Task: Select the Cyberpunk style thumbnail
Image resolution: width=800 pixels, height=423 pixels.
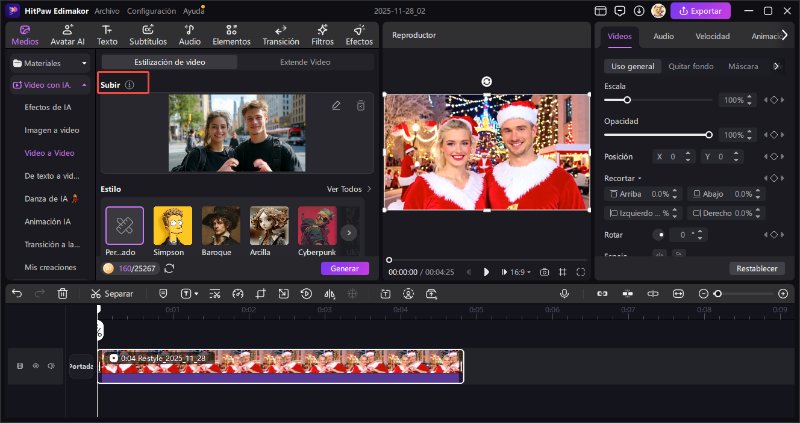Action: (317, 226)
